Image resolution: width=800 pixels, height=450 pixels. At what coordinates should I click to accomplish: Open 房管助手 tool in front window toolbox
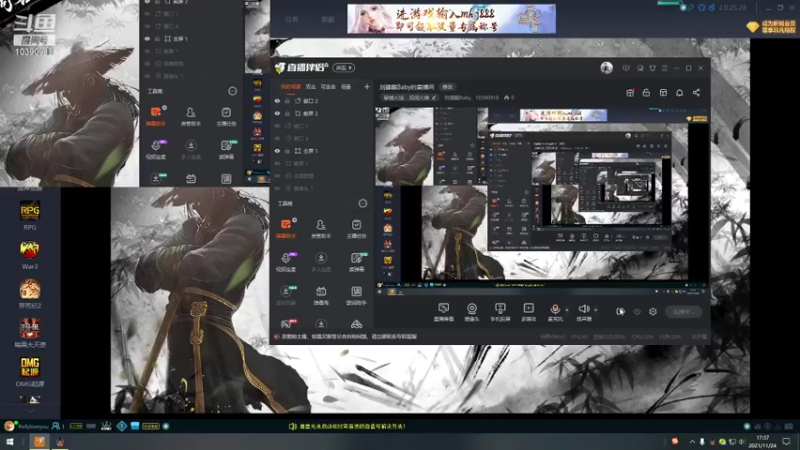[320, 228]
